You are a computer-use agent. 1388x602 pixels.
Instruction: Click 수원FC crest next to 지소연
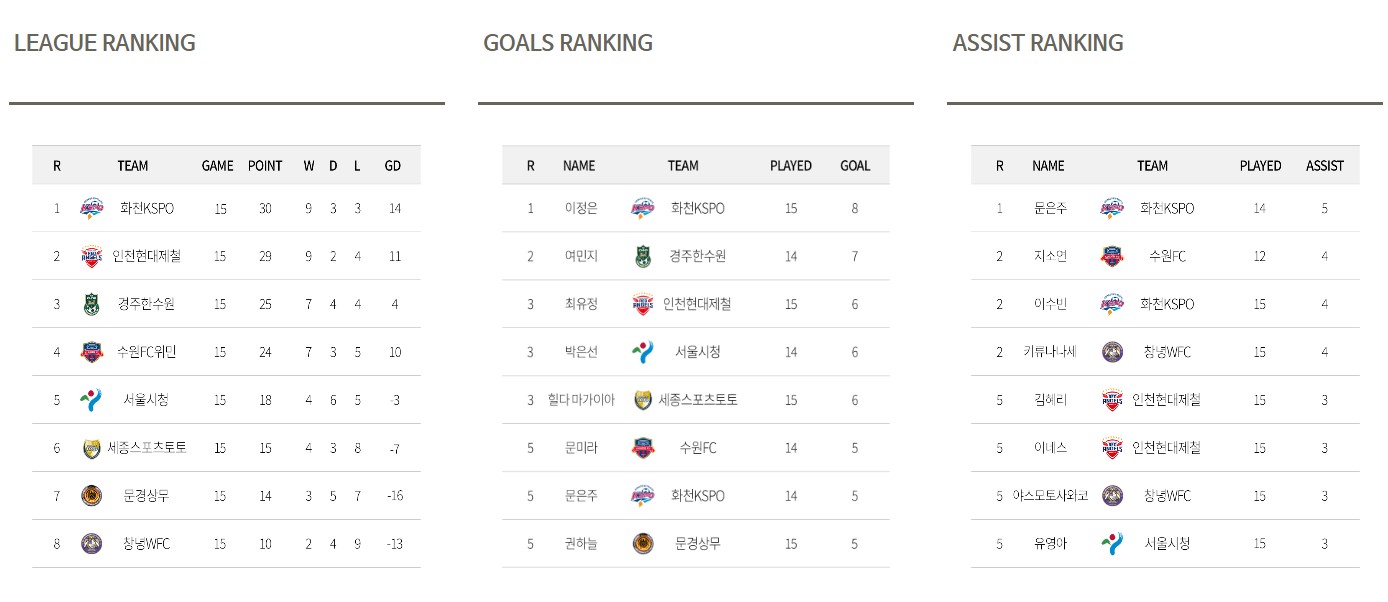tap(1111, 256)
